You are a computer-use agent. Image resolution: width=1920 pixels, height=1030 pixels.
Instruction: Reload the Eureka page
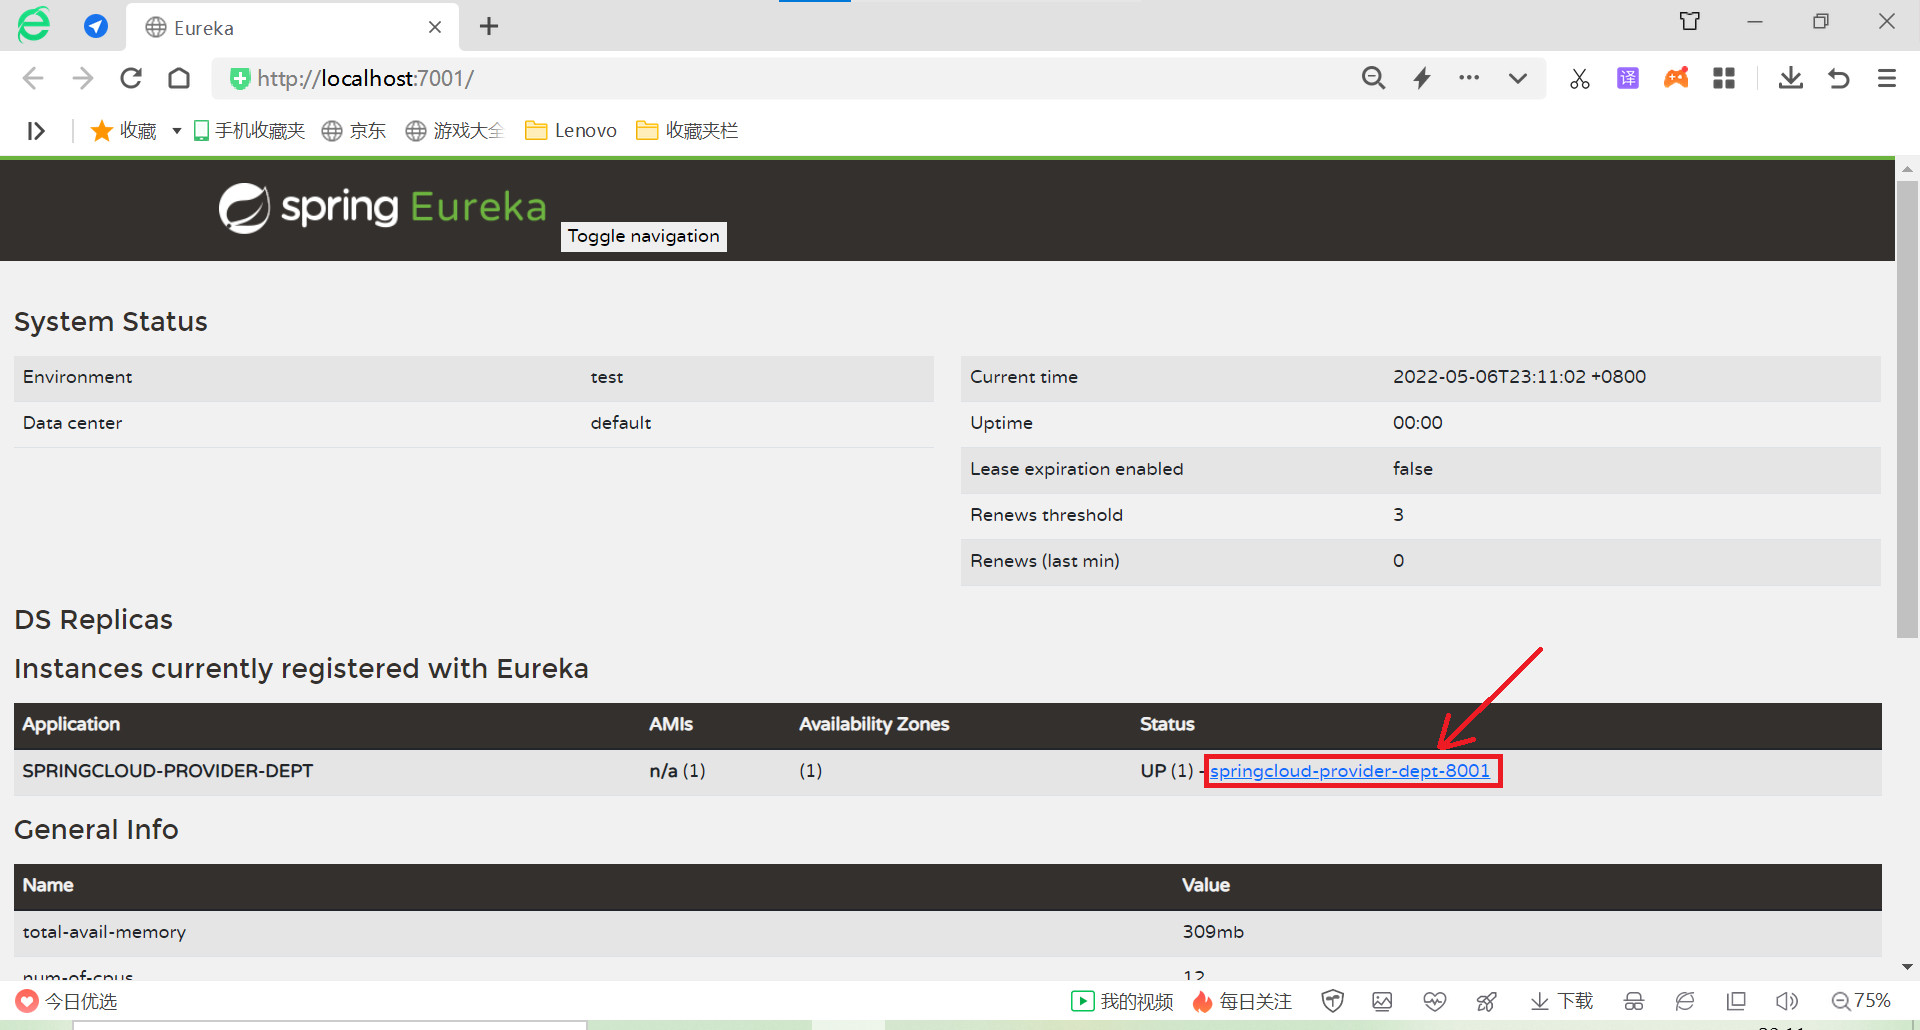[131, 78]
